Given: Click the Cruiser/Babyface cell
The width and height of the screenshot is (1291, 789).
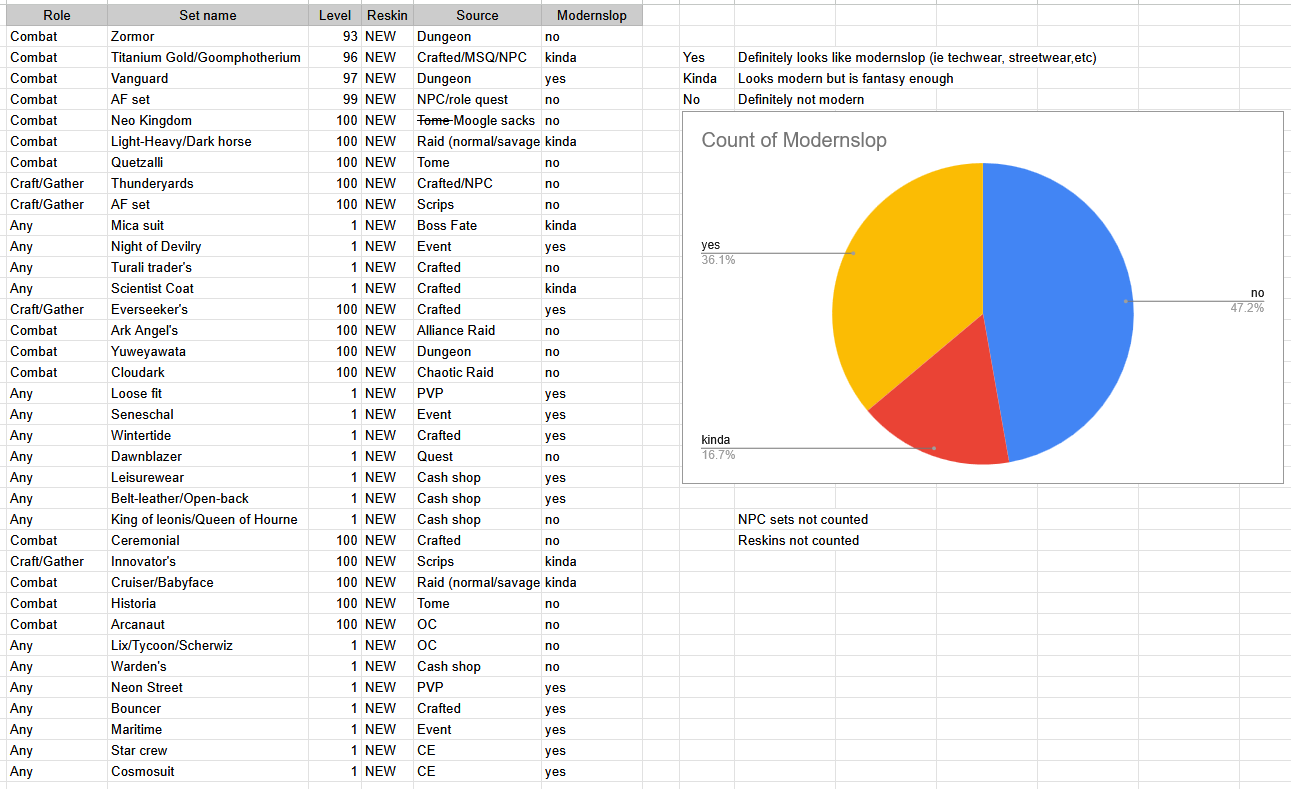Looking at the screenshot, I should [x=208, y=582].
